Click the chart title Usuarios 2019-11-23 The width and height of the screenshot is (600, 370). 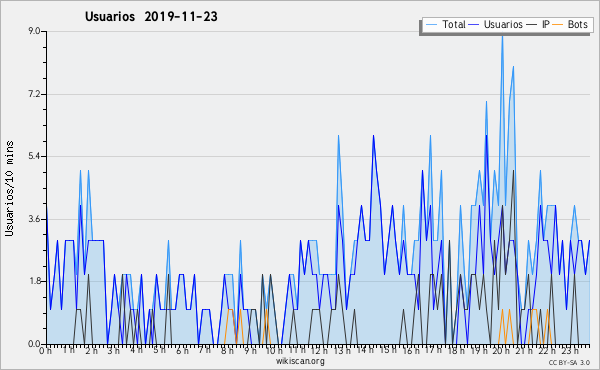tap(151, 16)
